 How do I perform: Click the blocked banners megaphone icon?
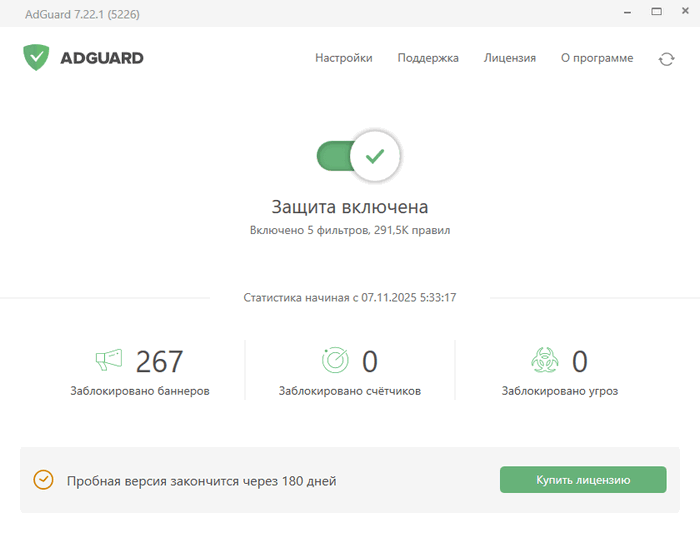[x=109, y=360]
